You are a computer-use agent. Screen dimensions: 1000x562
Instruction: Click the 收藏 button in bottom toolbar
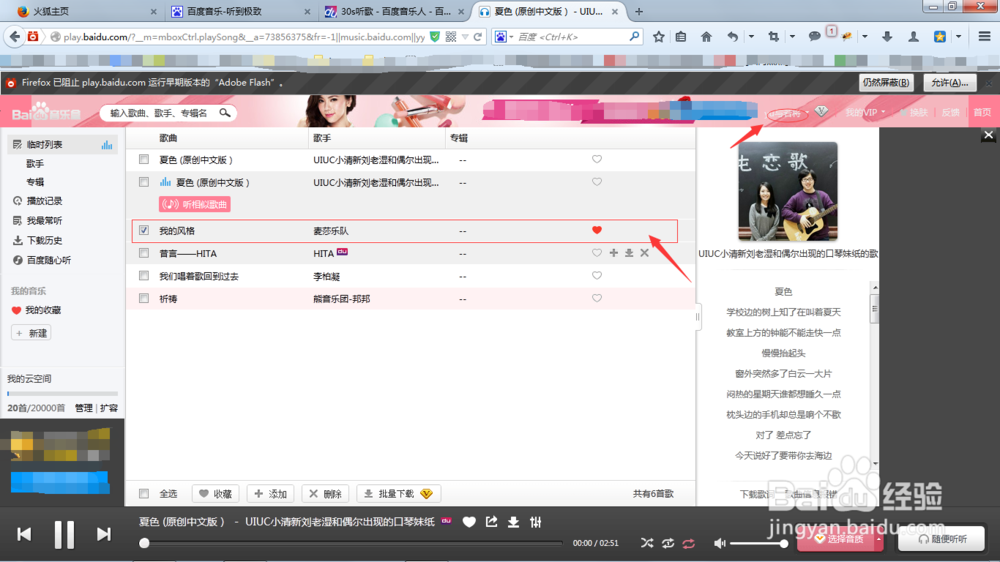click(x=216, y=494)
